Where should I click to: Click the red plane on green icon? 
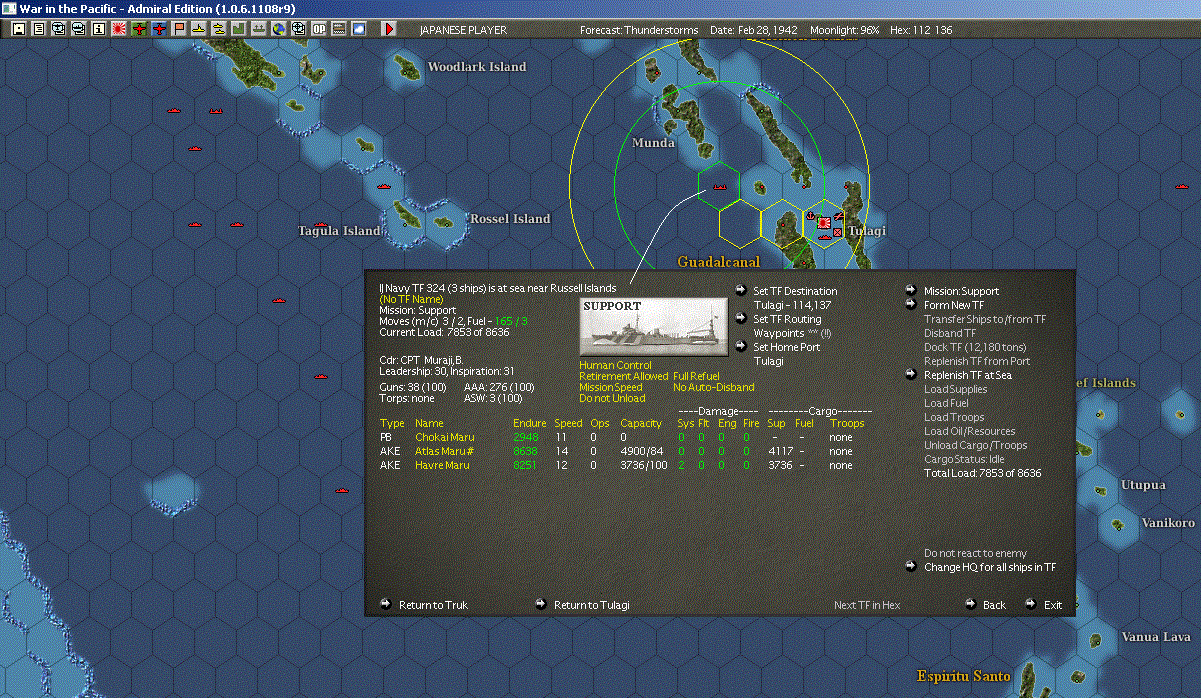pos(138,29)
